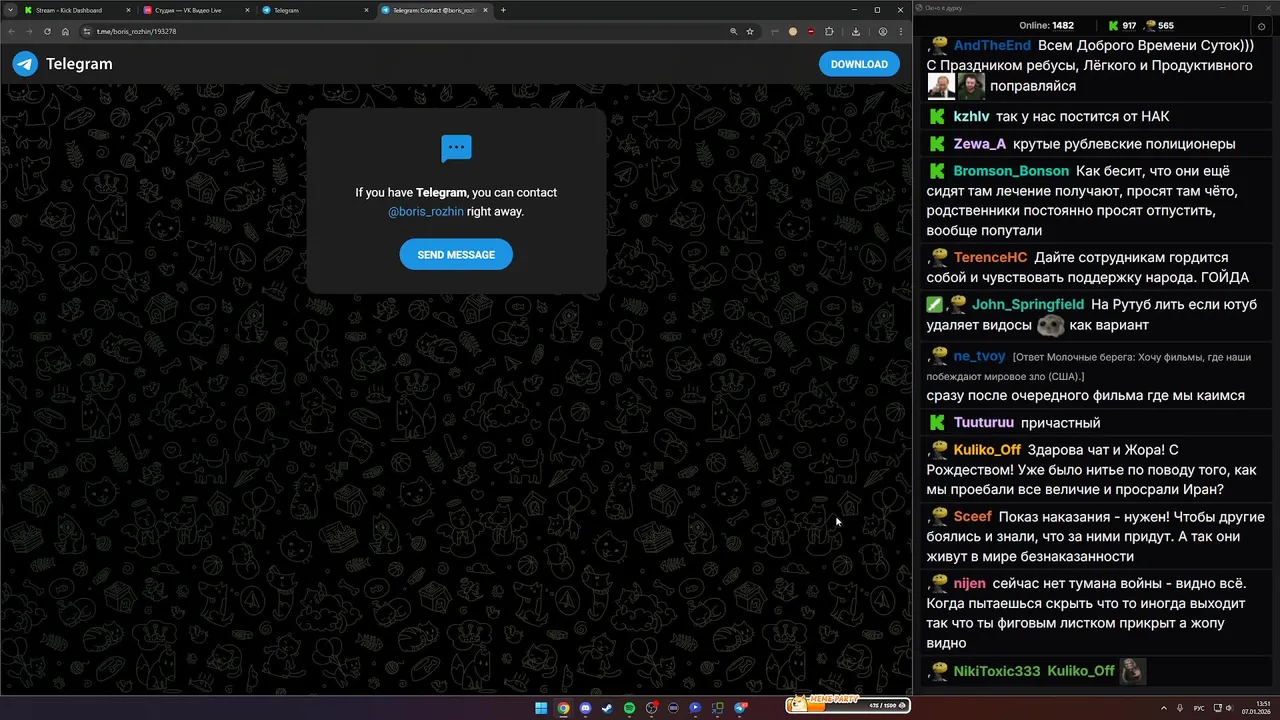Click the username Tuuturuu in chat
The height and width of the screenshot is (720, 1280).
[x=984, y=423]
